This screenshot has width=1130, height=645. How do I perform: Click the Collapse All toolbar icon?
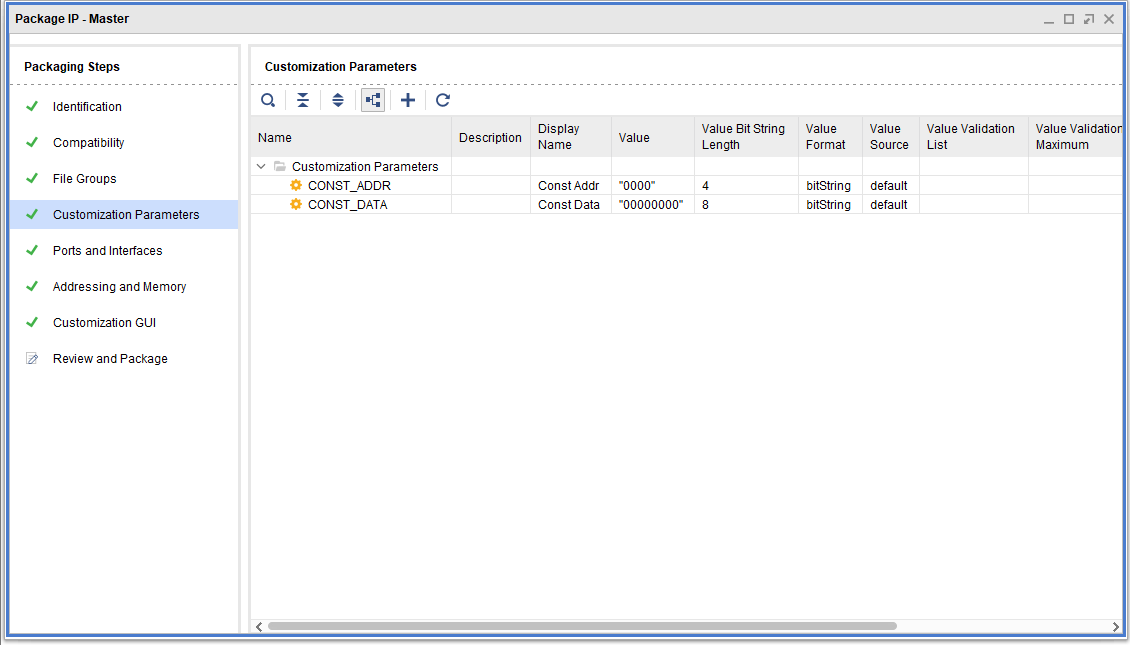coord(303,100)
